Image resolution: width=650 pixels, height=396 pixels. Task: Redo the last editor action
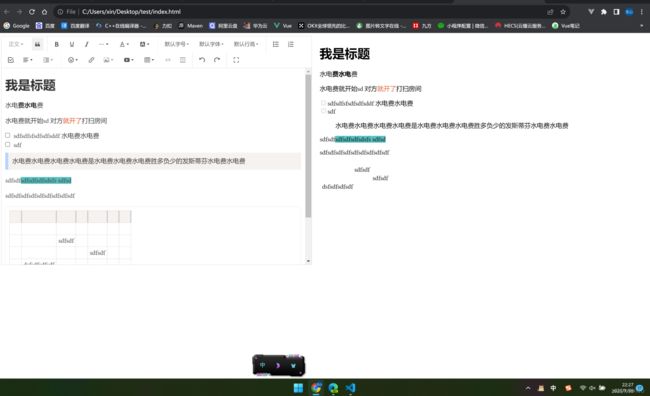click(217, 60)
